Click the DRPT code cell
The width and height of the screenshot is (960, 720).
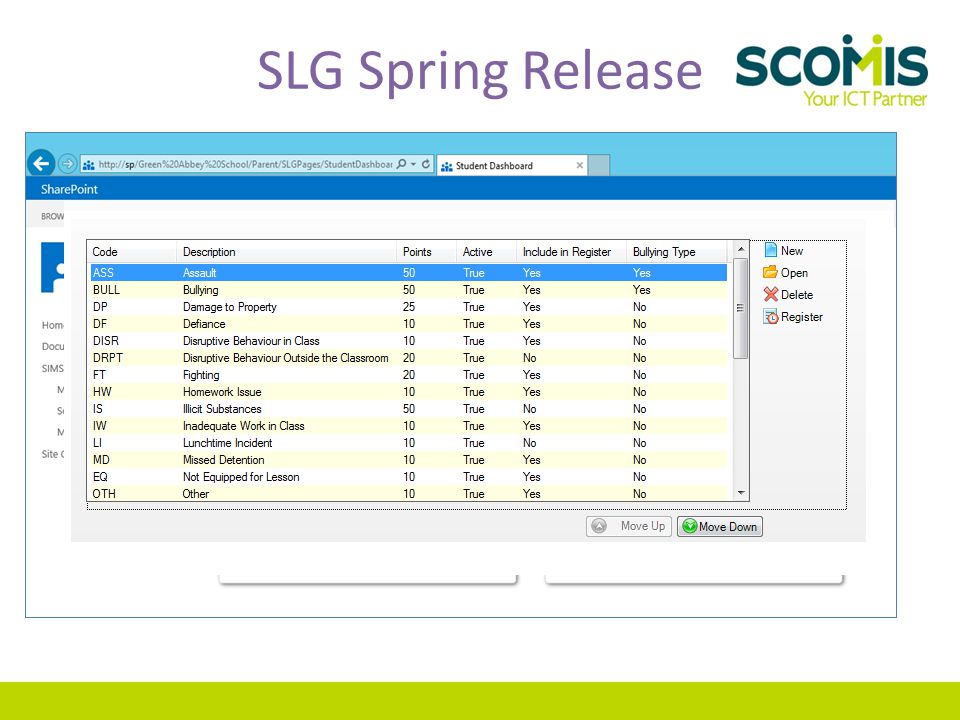108,358
